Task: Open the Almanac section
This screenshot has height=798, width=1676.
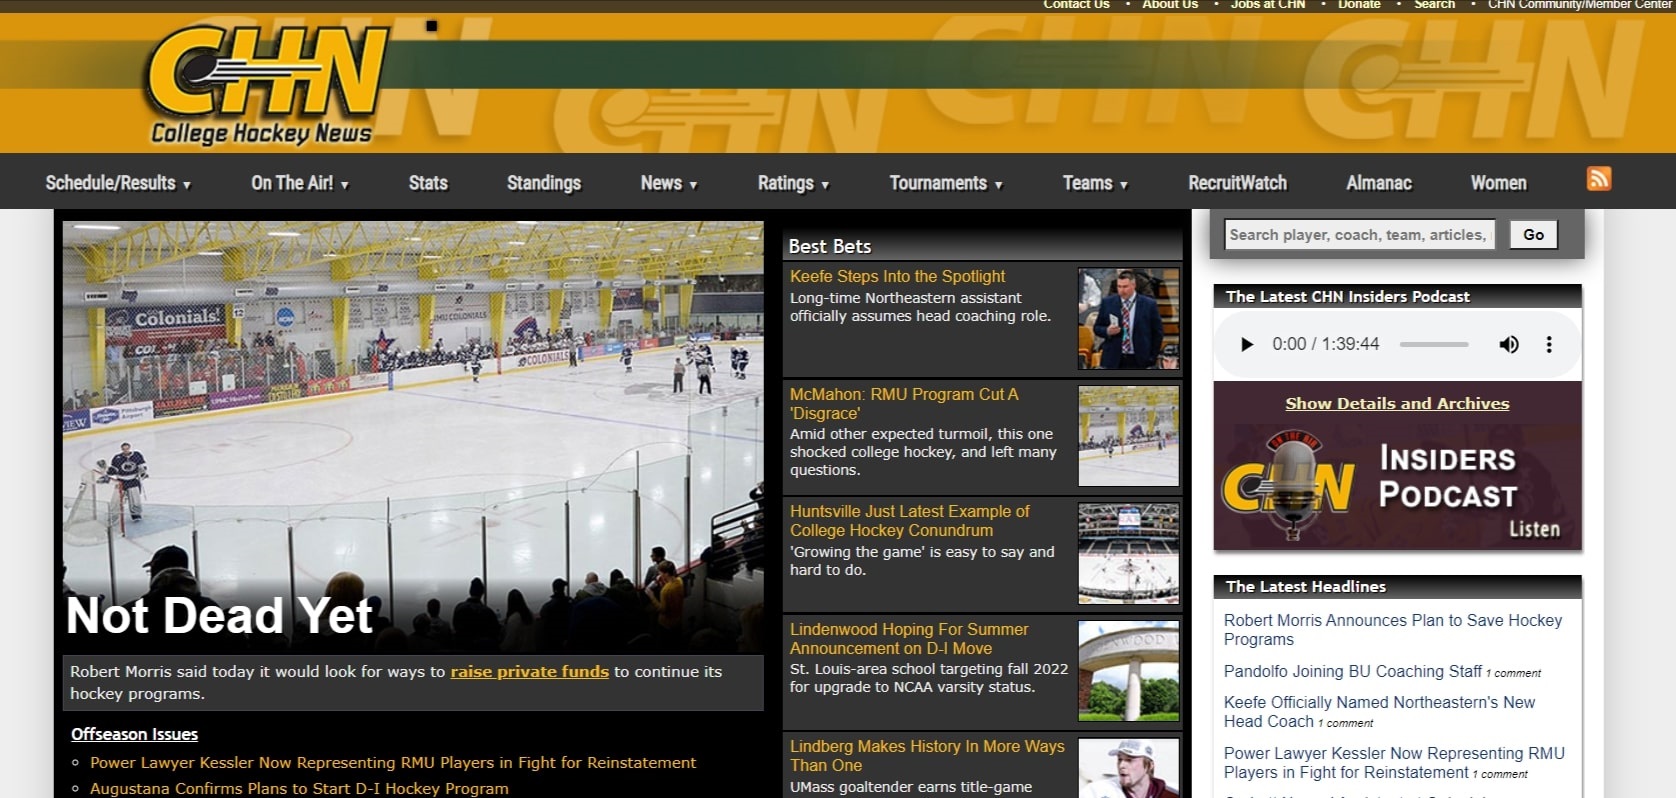Action: pos(1379,183)
